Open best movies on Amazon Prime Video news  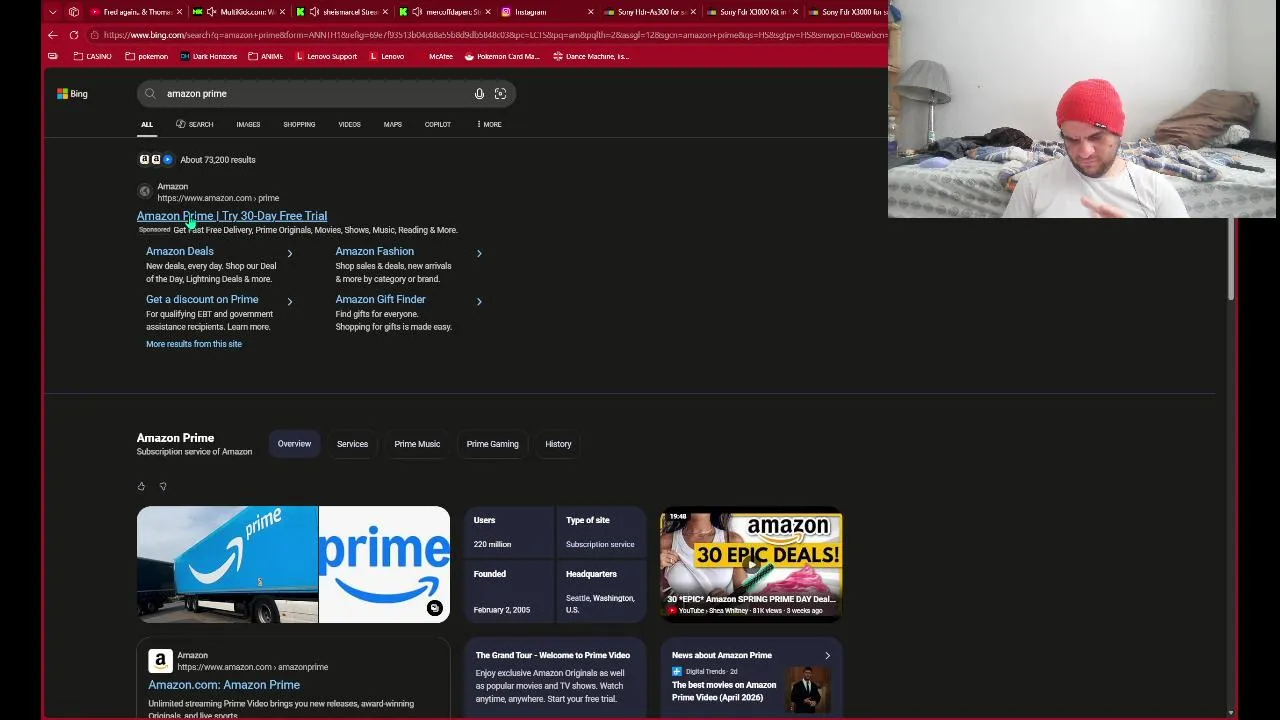724,691
